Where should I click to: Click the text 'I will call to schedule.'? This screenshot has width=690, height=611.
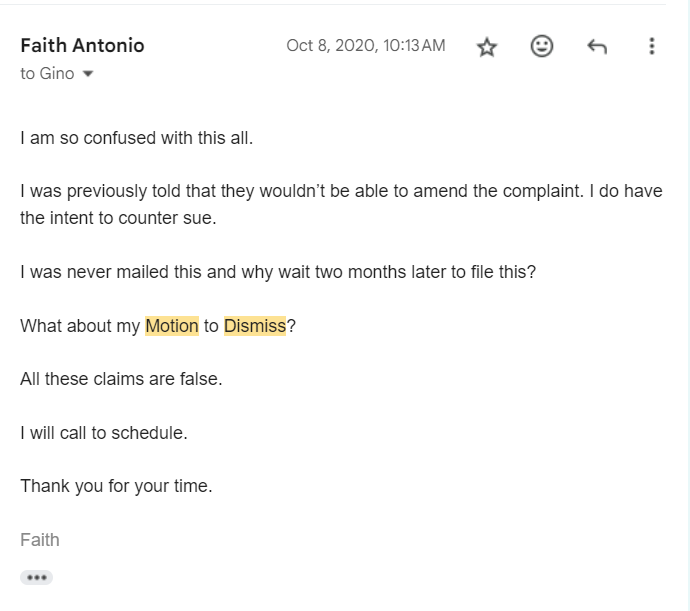104,433
